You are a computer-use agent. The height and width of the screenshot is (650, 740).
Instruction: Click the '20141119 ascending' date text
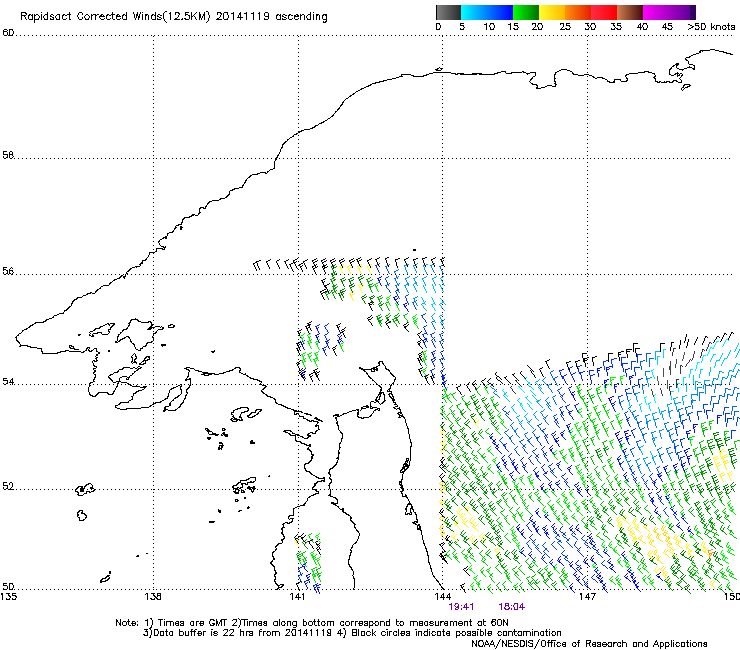tap(271, 17)
